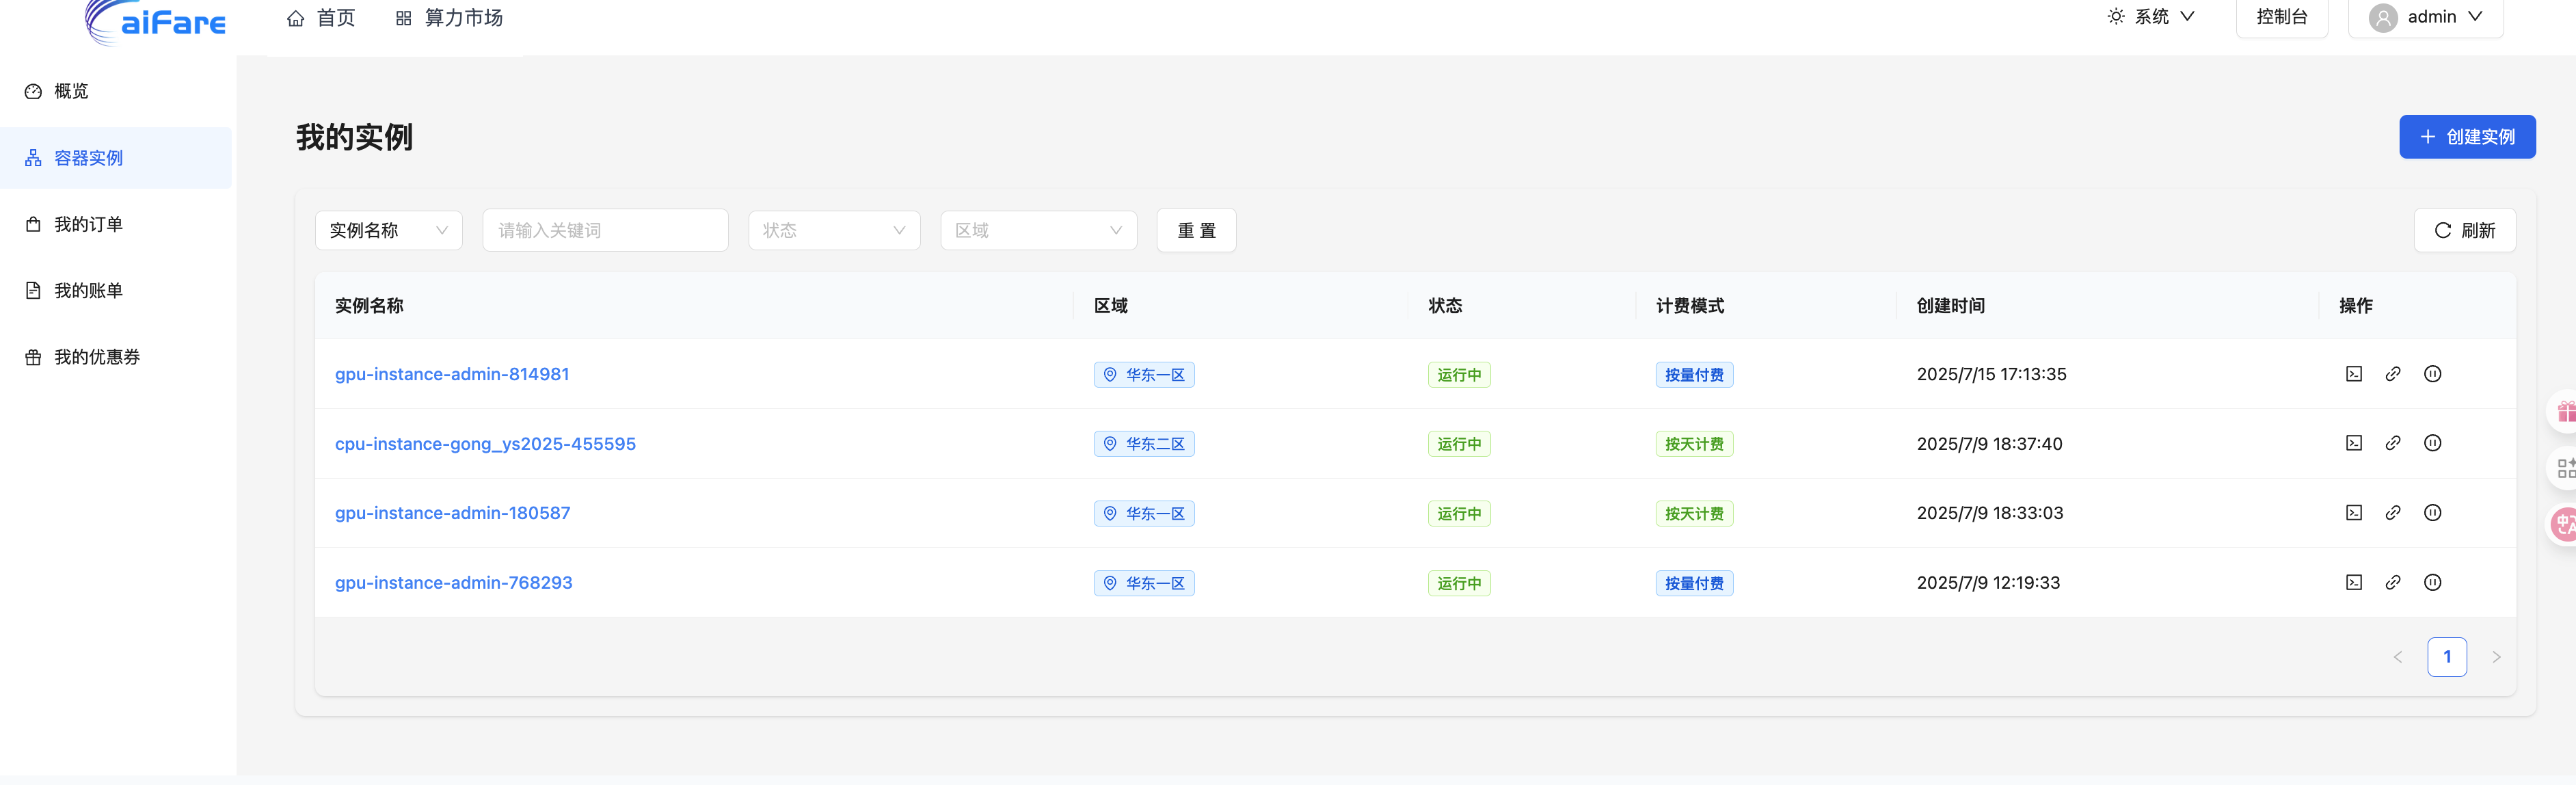This screenshot has width=2576, height=785.
Task: Click the keyword search input field
Action: click(604, 230)
